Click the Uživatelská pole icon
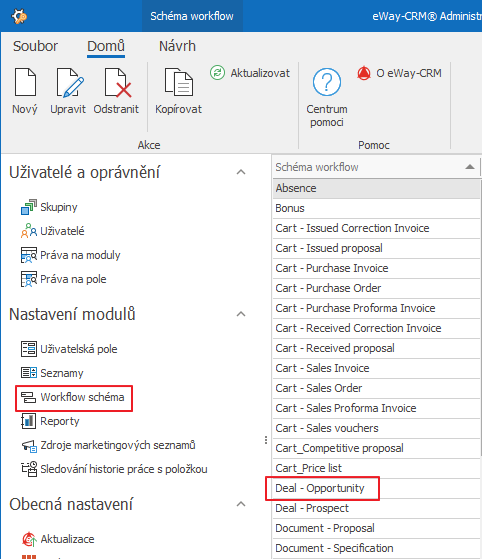Viewport: 482px width, 559px height. tap(29, 349)
